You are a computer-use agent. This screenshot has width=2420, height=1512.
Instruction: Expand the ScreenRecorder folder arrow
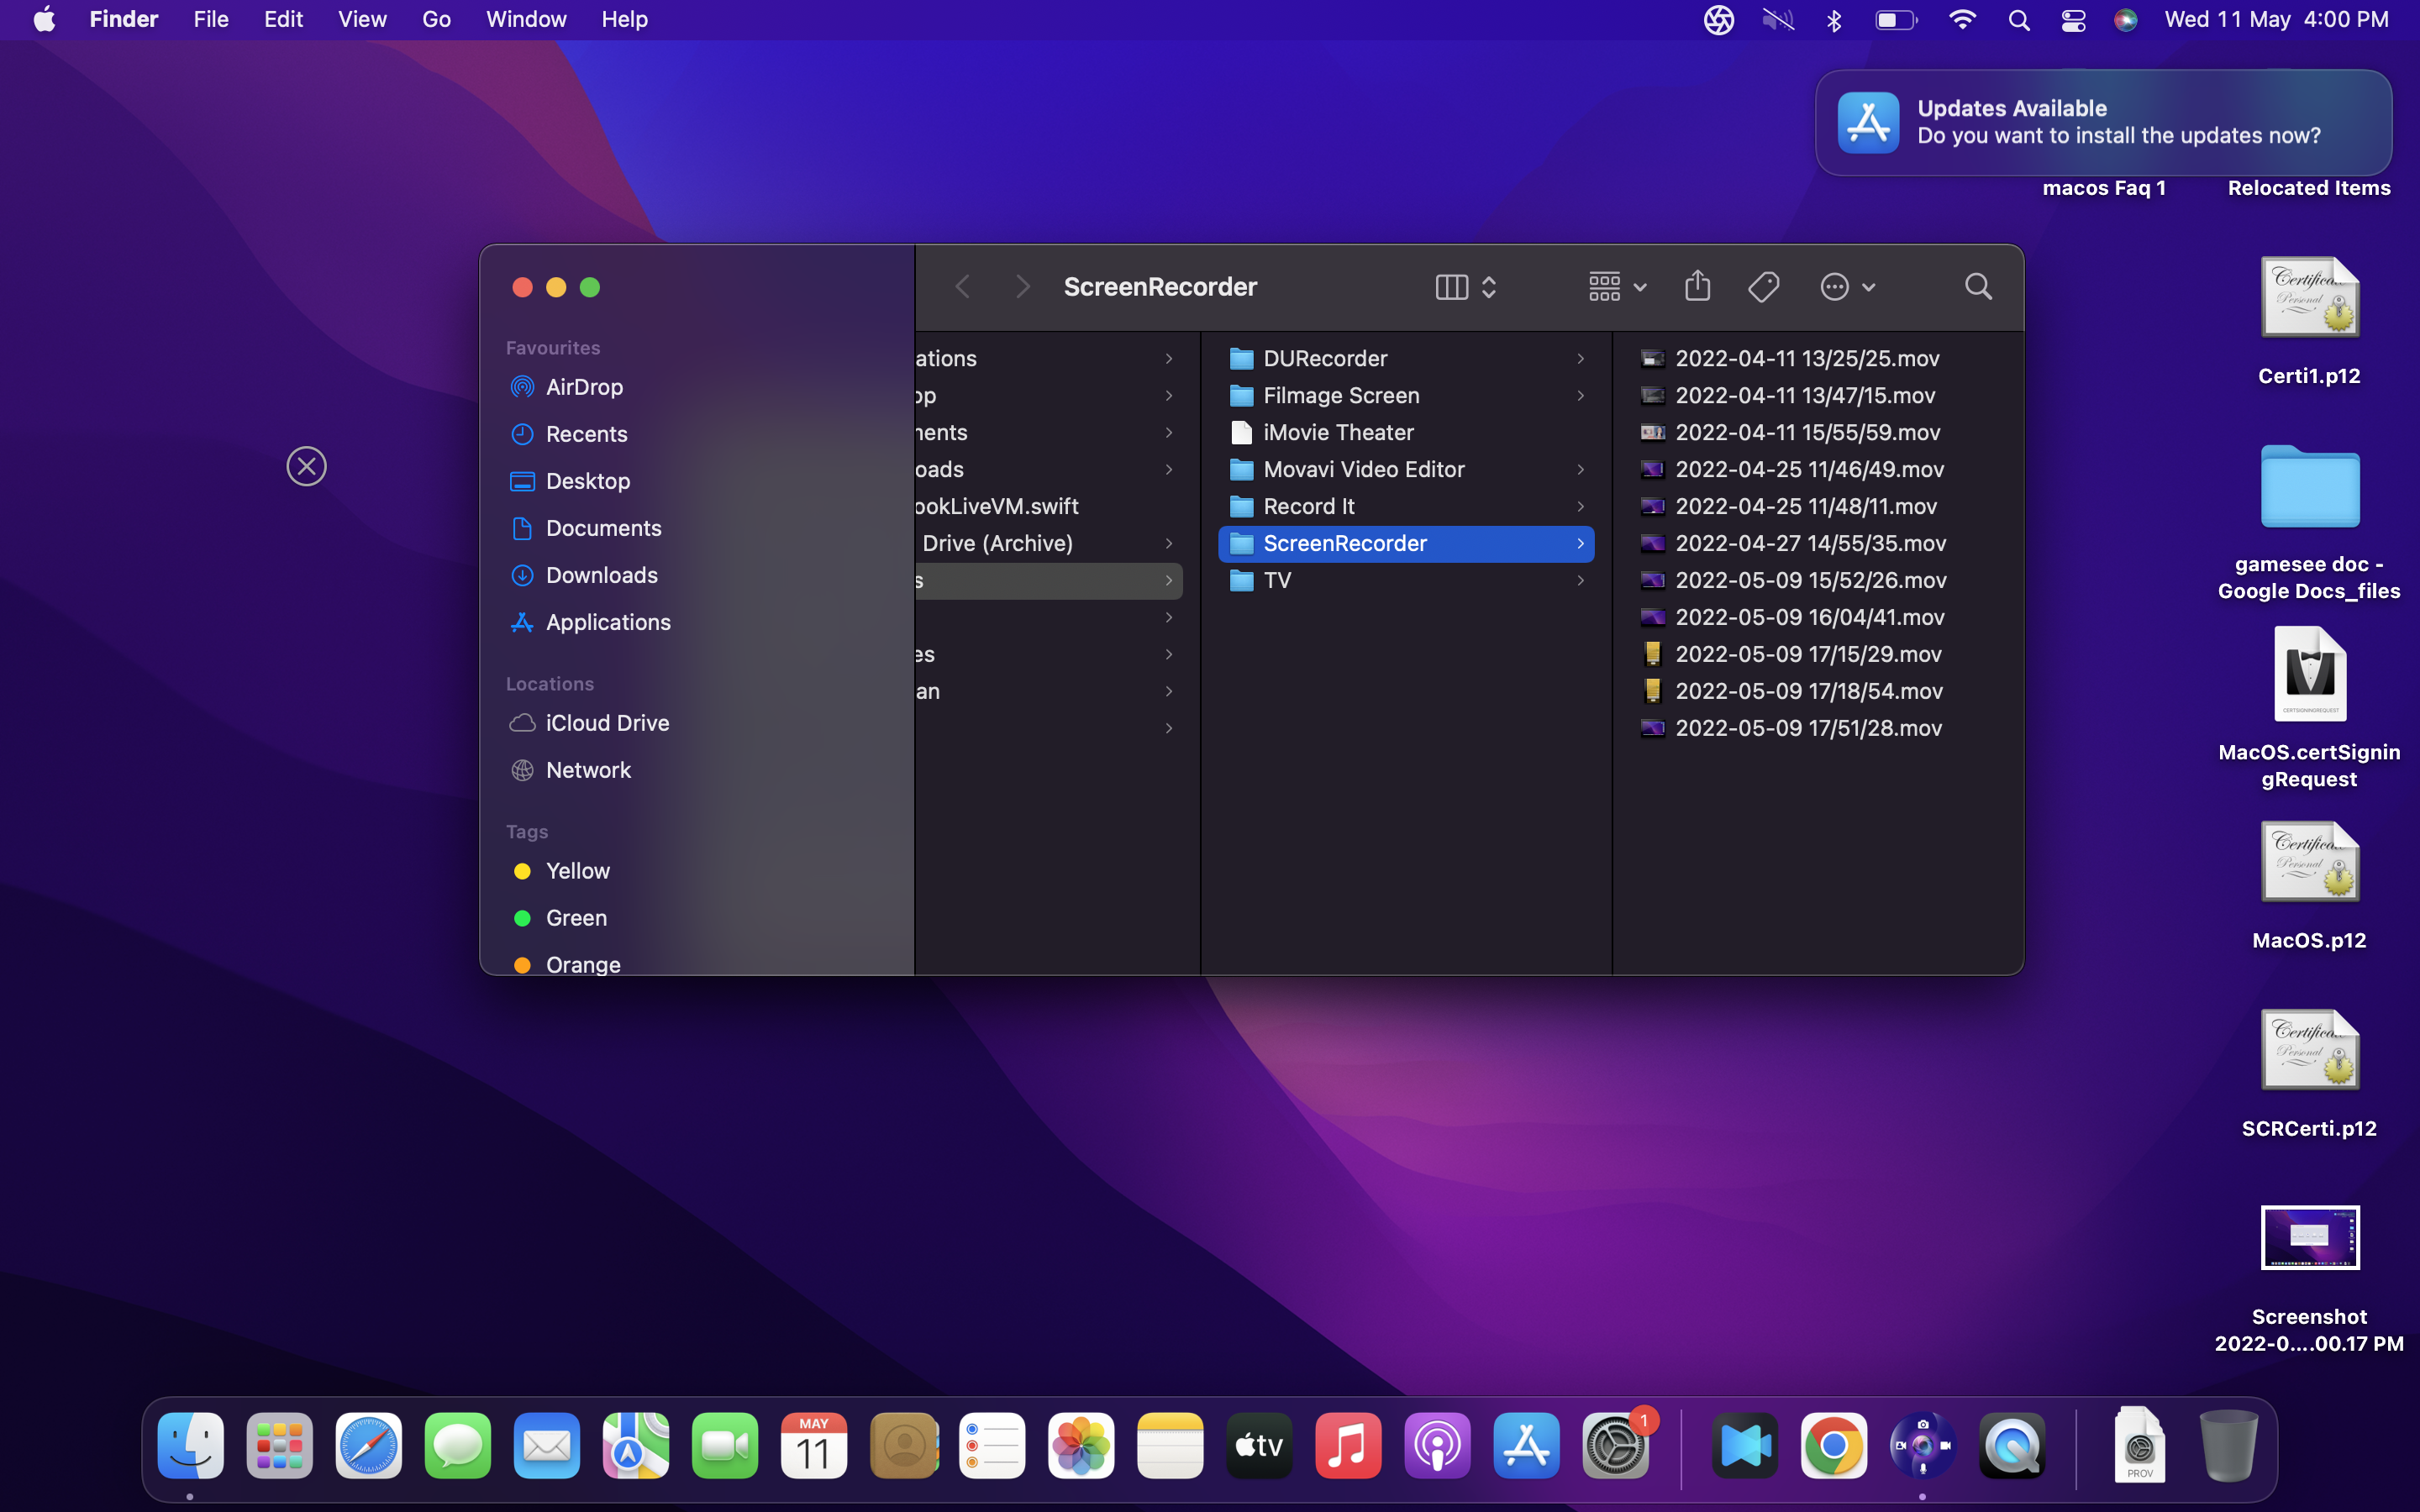point(1581,543)
